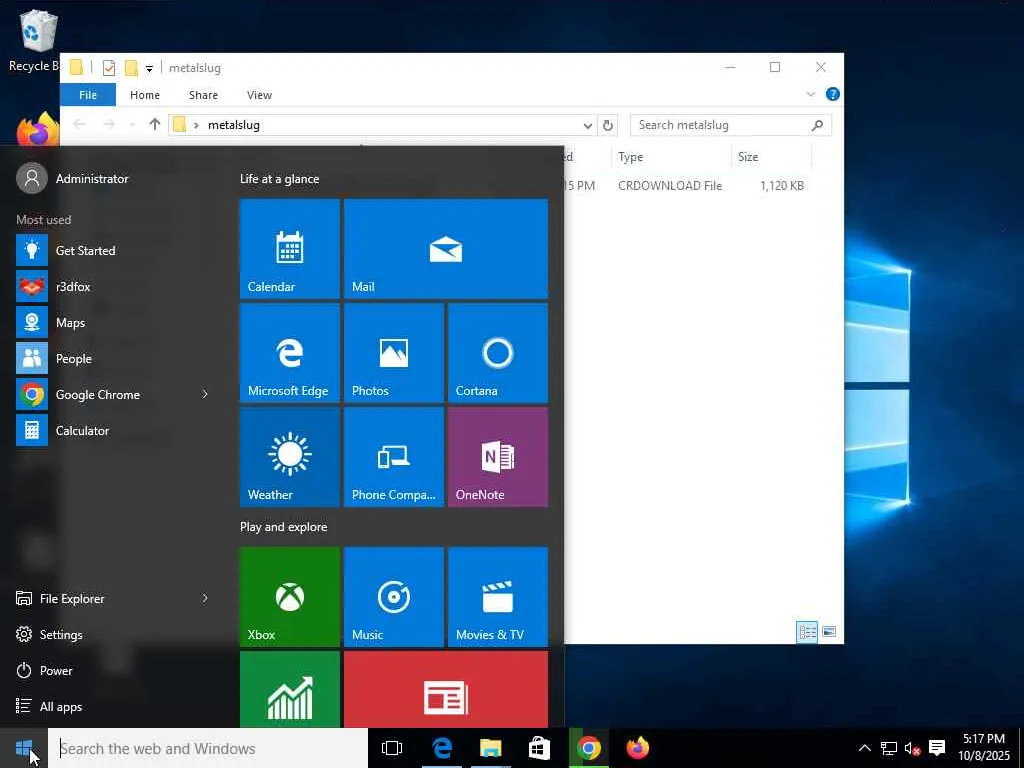Launch the OneNote tile
1024x768 pixels.
(x=498, y=456)
